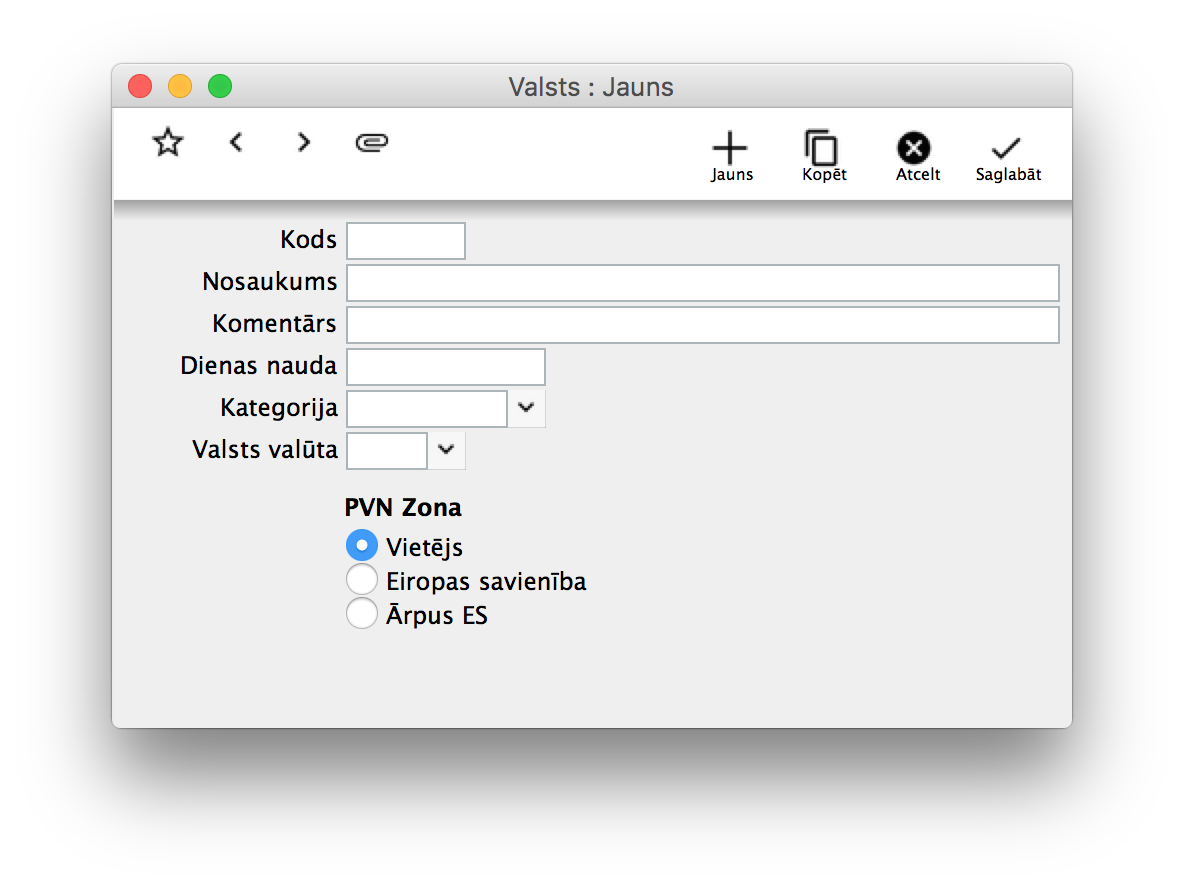Select Vietējs PVN zone option
Viewport: 1184px width, 888px height.
pos(362,546)
